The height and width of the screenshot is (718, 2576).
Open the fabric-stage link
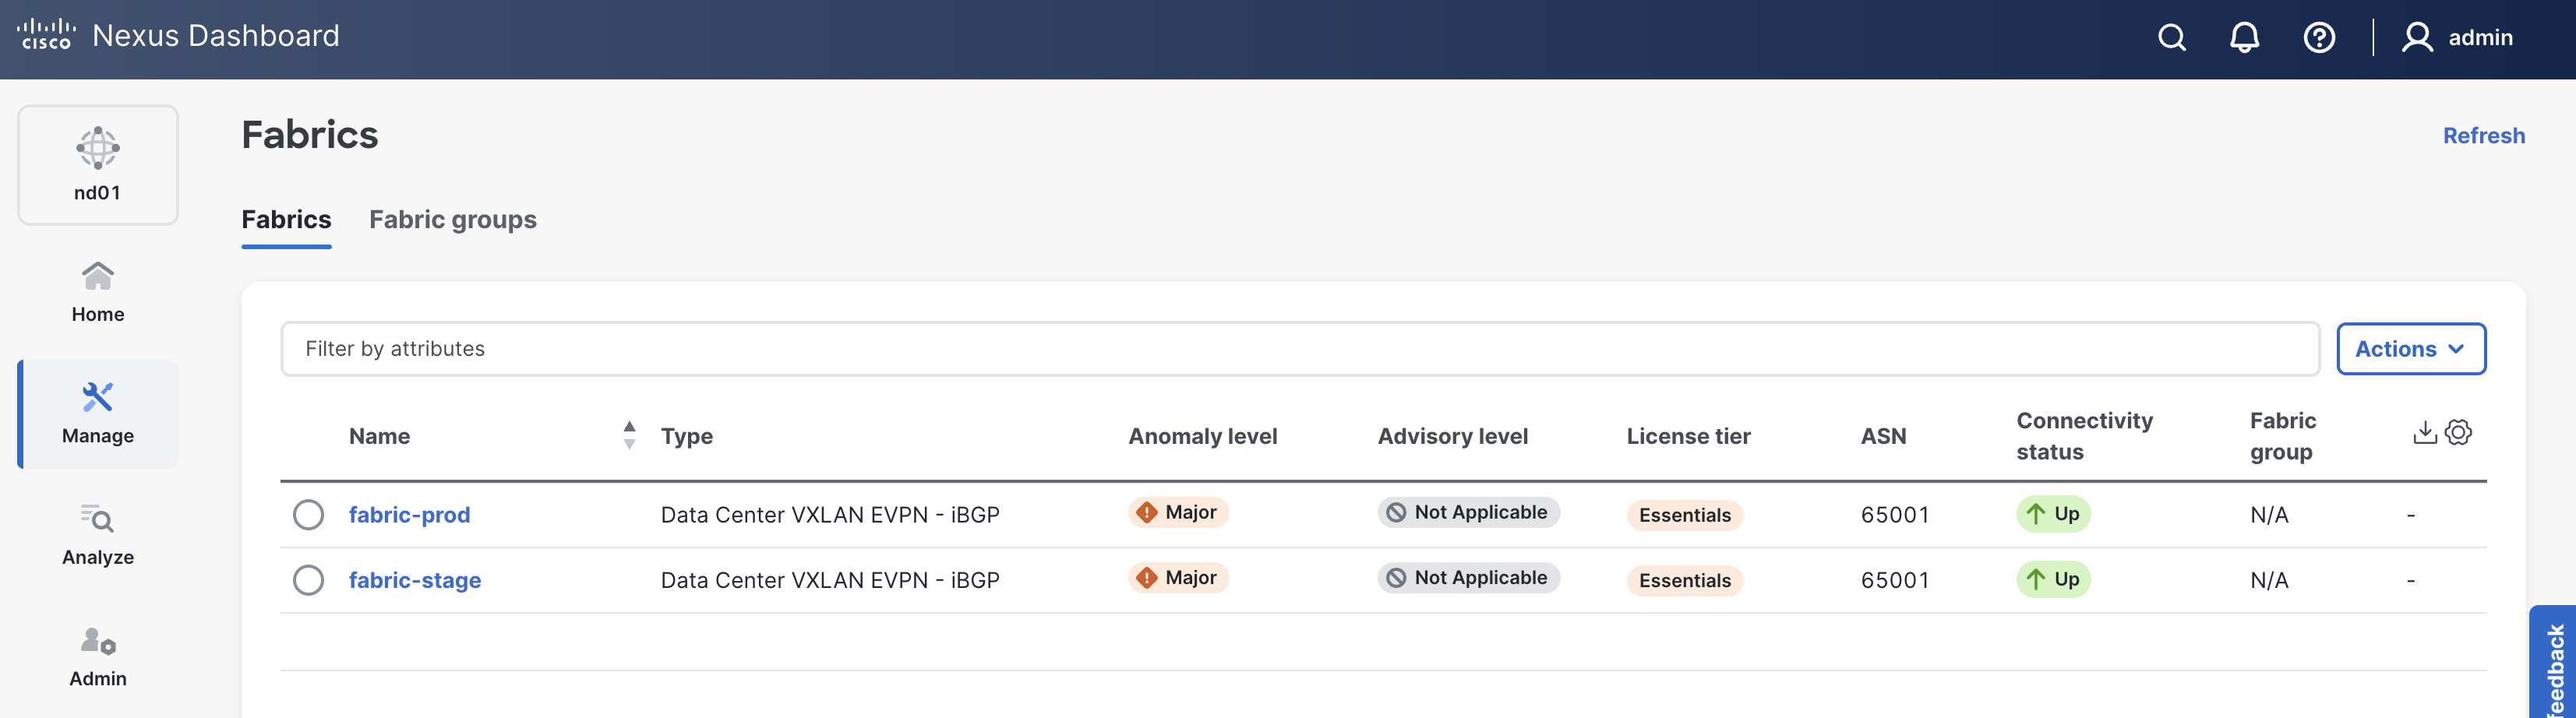pos(414,580)
